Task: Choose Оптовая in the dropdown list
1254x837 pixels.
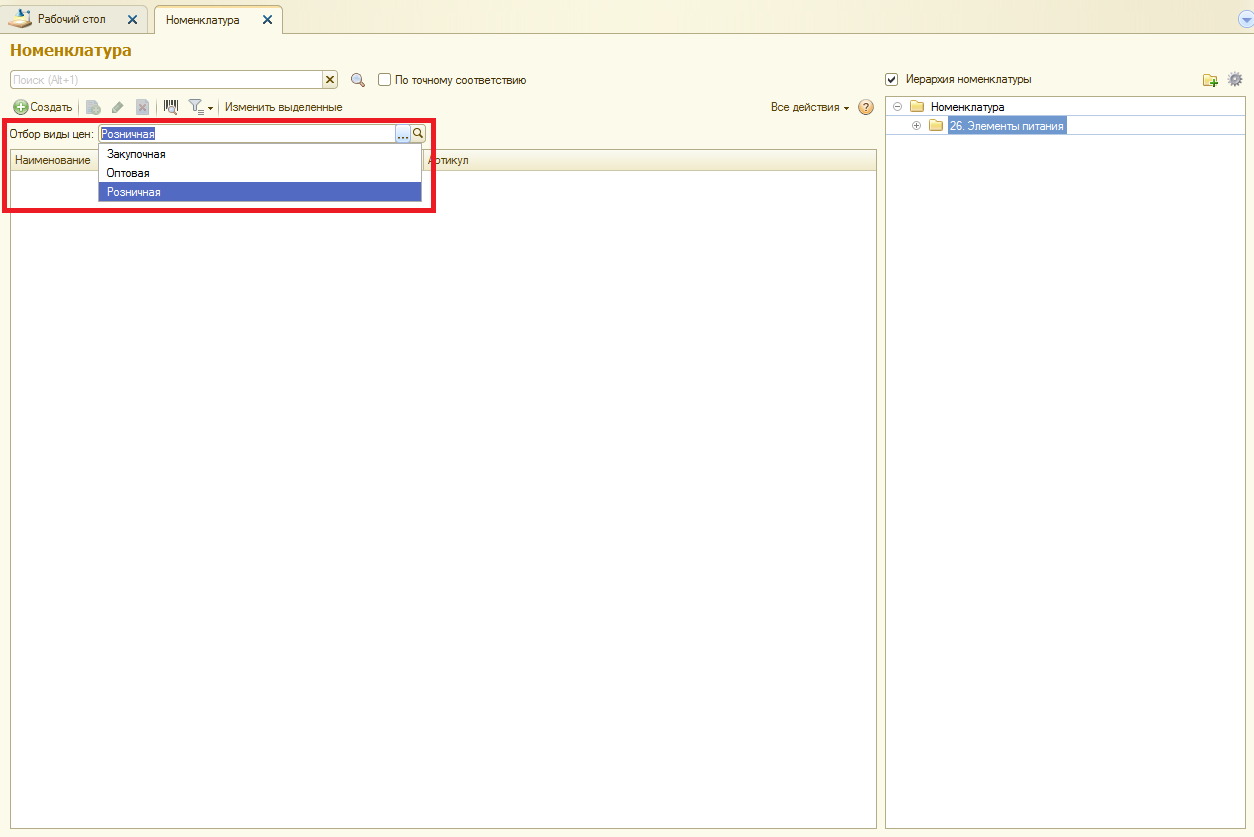Action: 128,173
